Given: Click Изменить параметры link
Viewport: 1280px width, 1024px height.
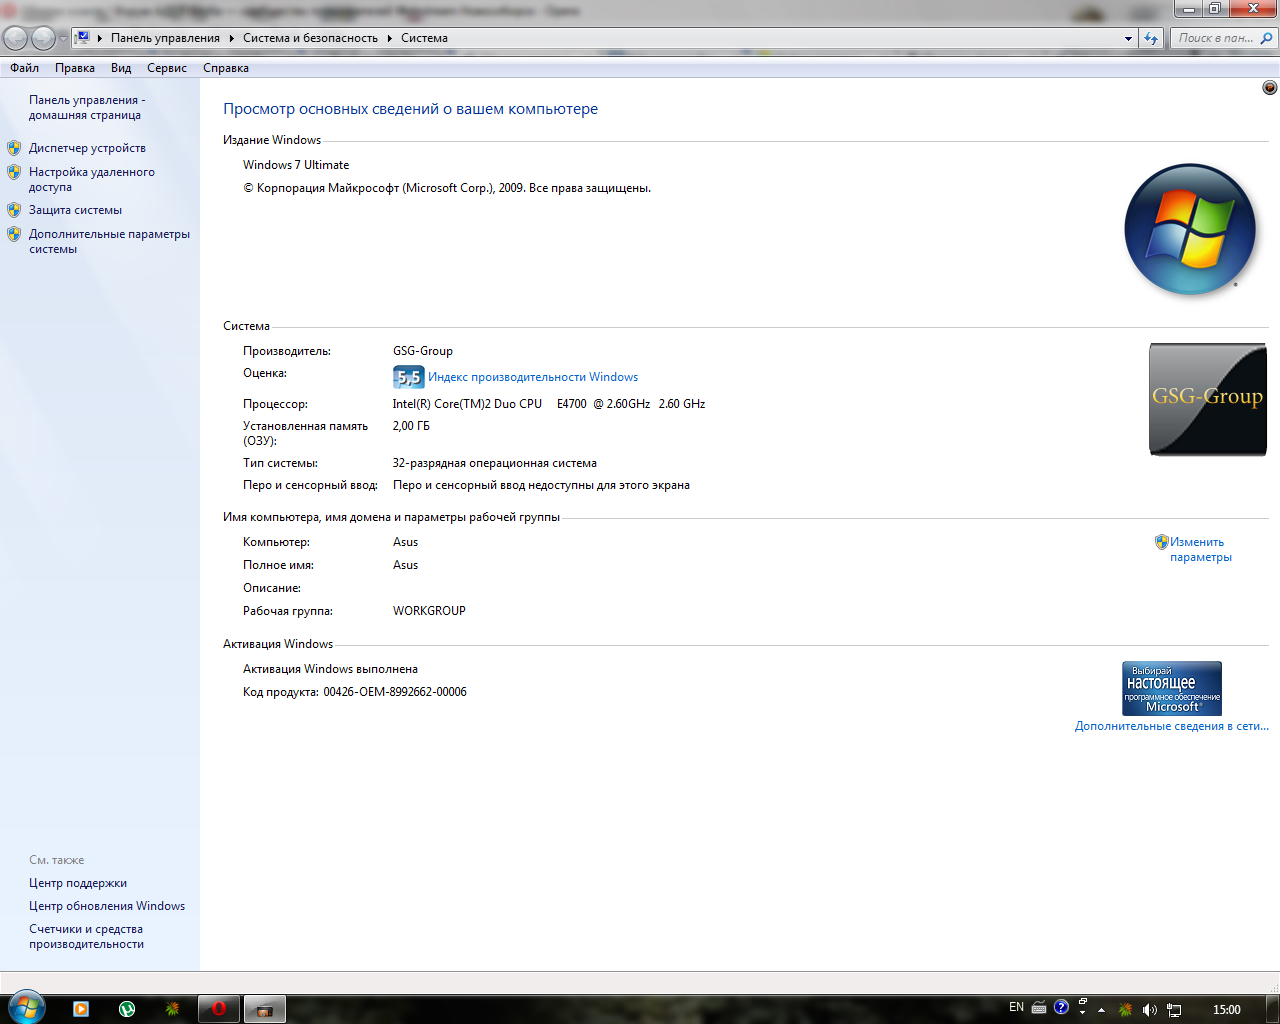Looking at the screenshot, I should click(x=1201, y=549).
